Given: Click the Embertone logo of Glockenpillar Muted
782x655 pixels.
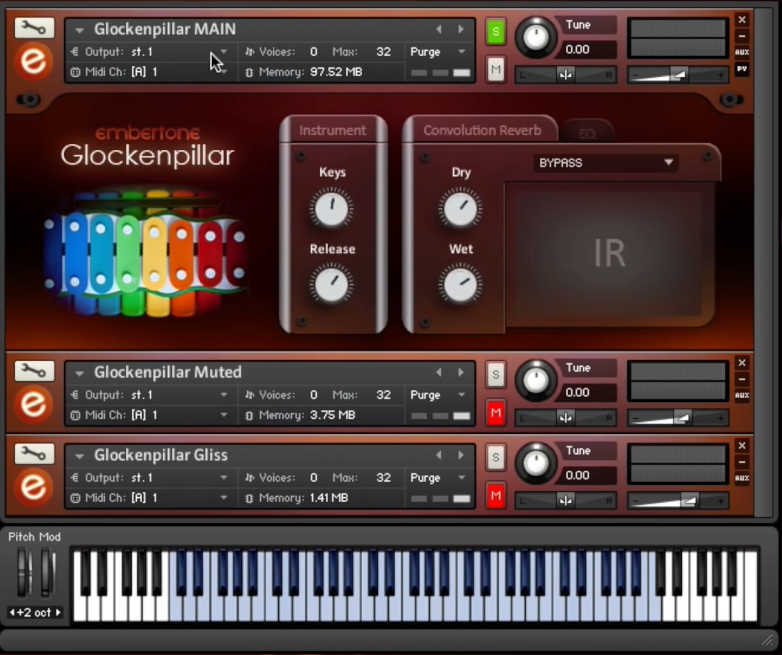Looking at the screenshot, I should click(x=33, y=404).
